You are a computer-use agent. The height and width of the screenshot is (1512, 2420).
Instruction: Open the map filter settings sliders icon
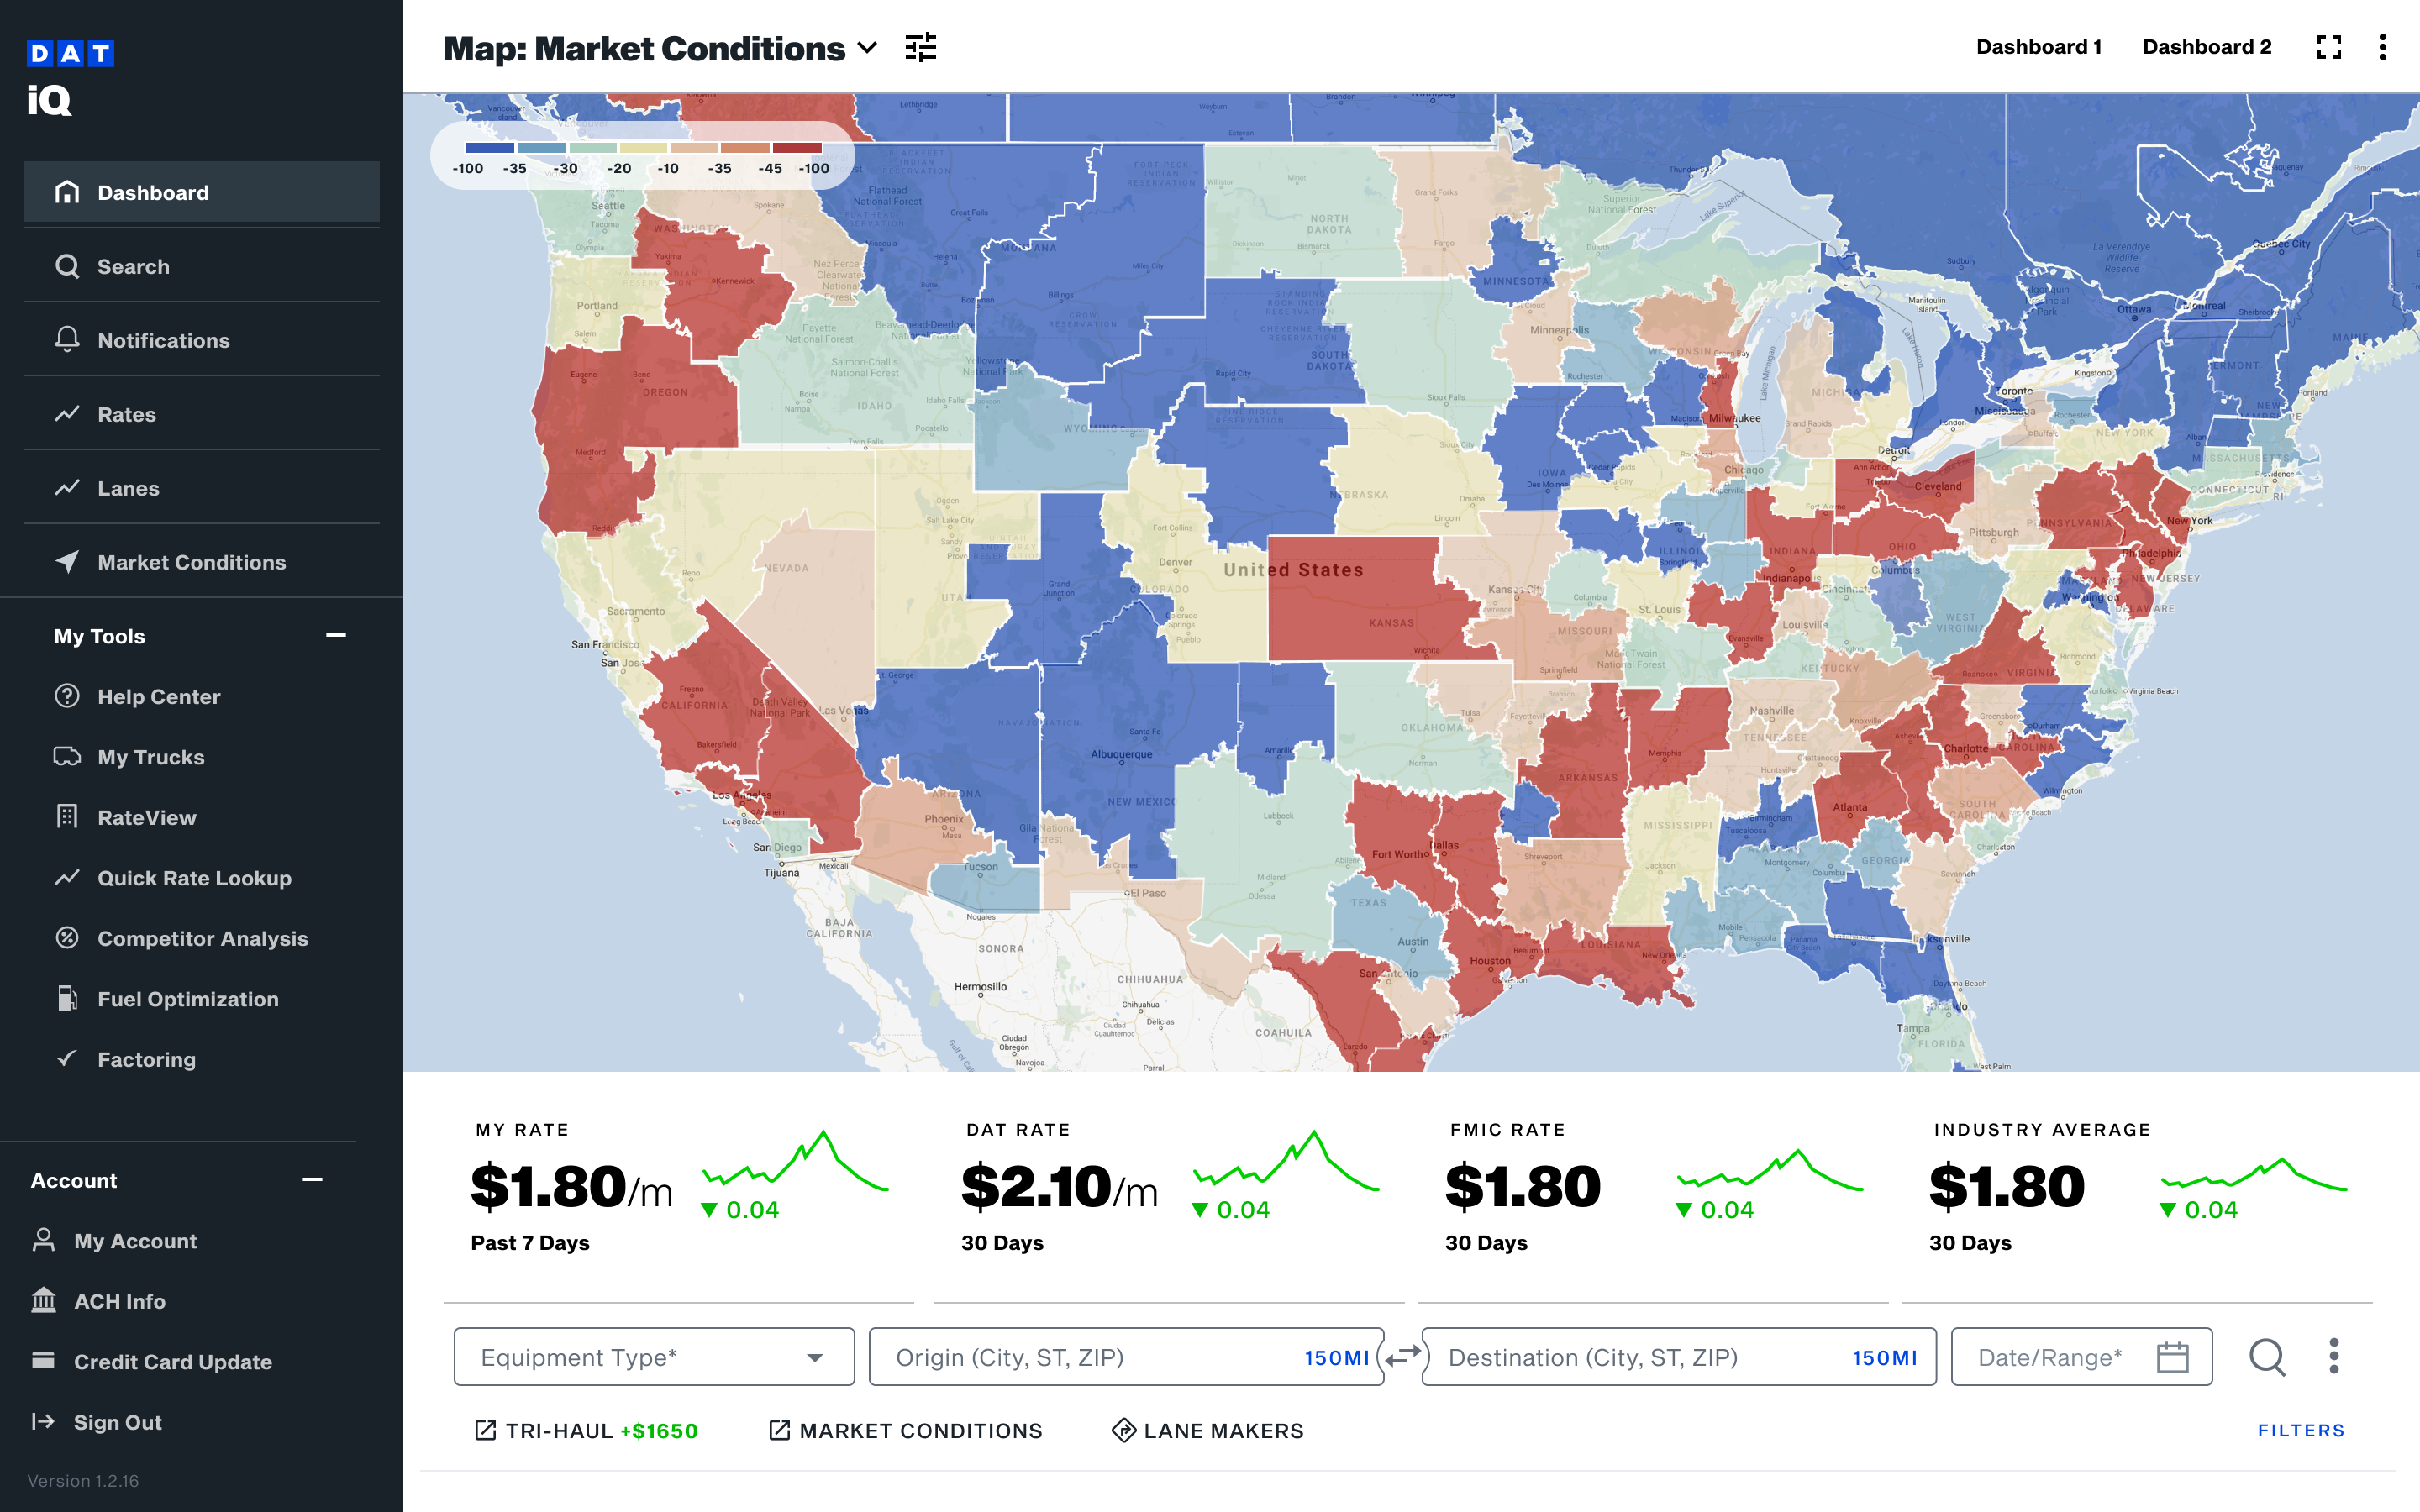pos(920,48)
